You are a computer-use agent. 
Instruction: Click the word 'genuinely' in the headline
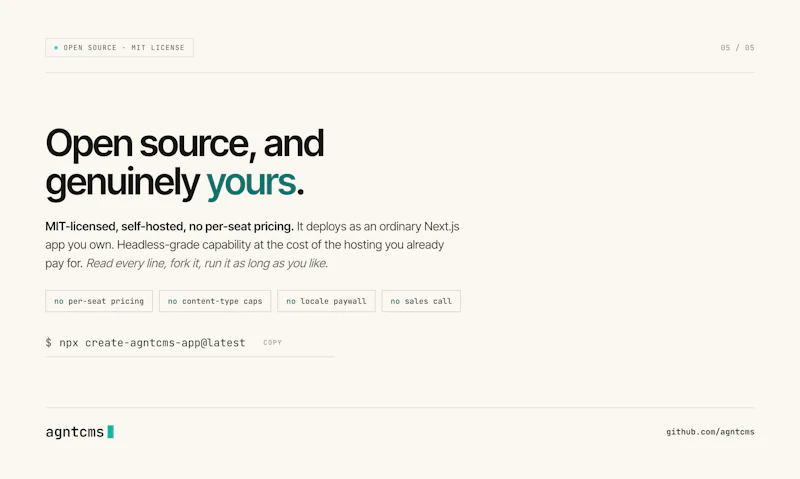point(122,183)
